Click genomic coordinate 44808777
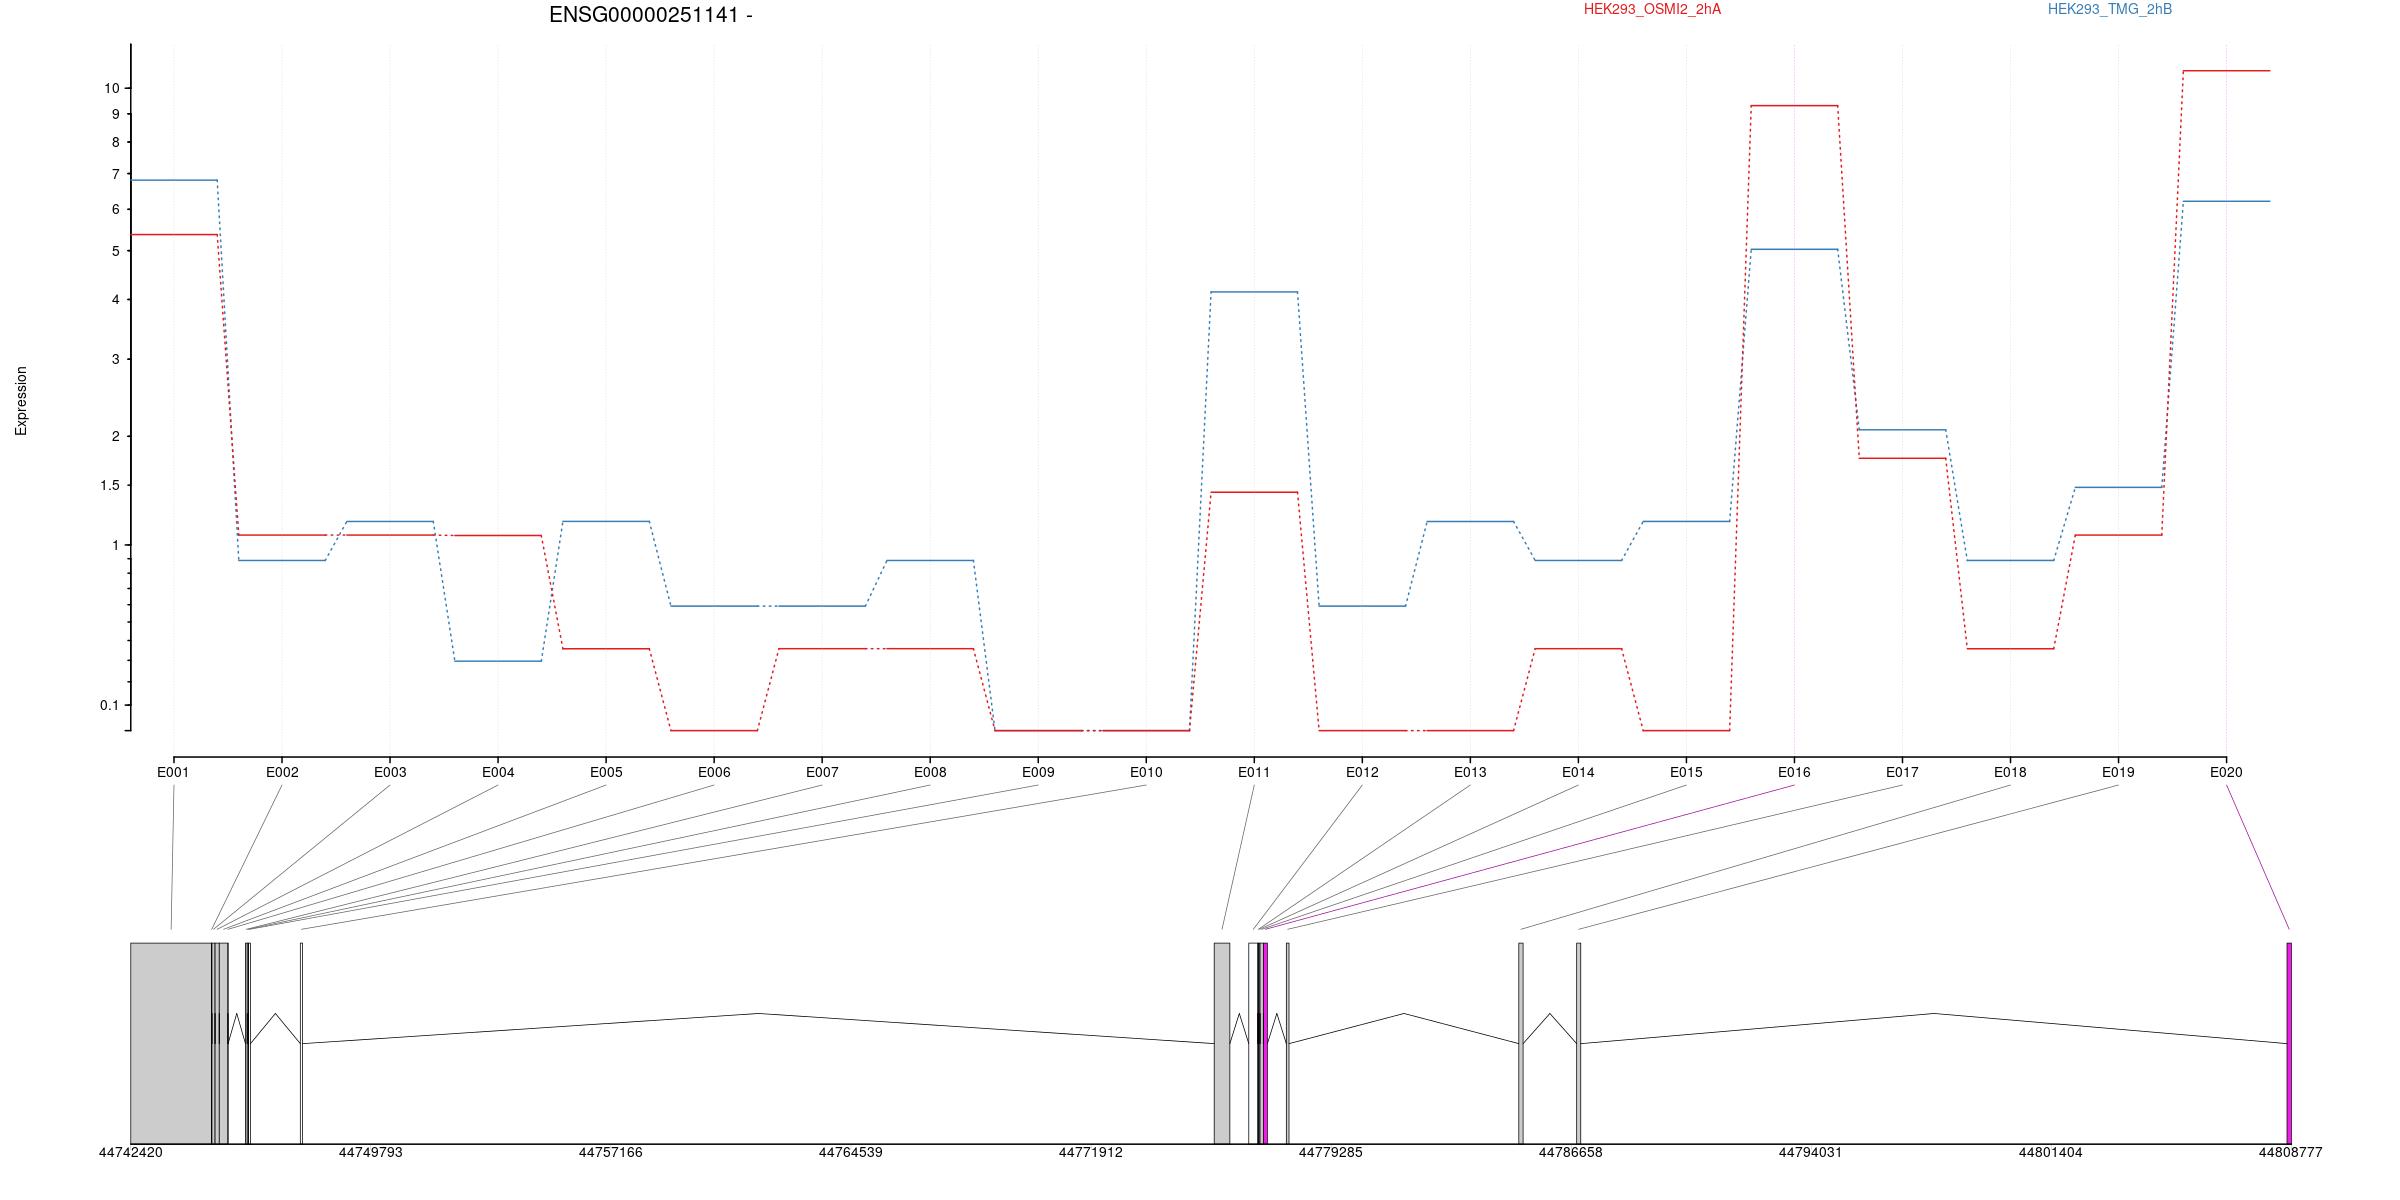Image resolution: width=2400 pixels, height=1200 pixels. [x=2290, y=1153]
